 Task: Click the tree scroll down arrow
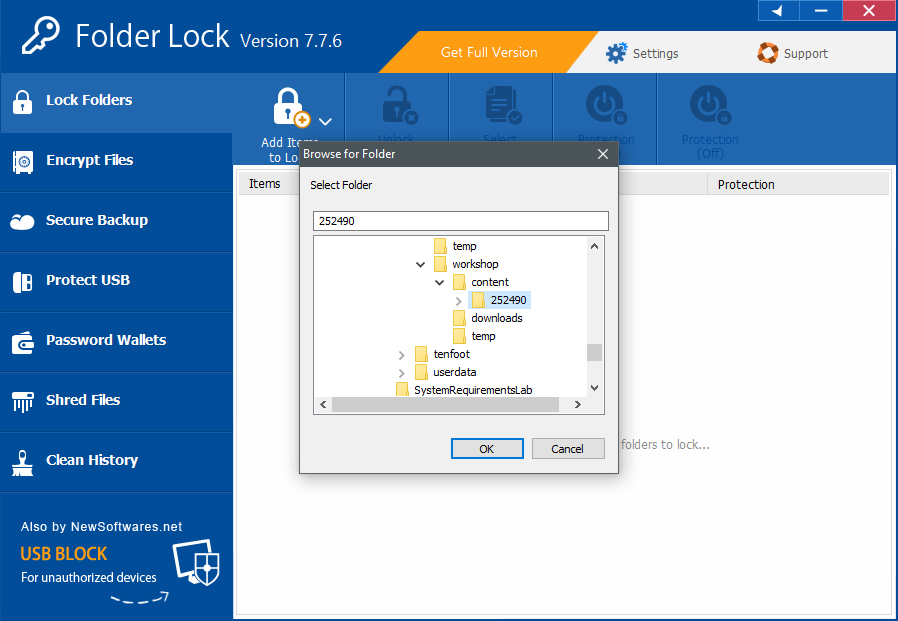click(x=594, y=388)
